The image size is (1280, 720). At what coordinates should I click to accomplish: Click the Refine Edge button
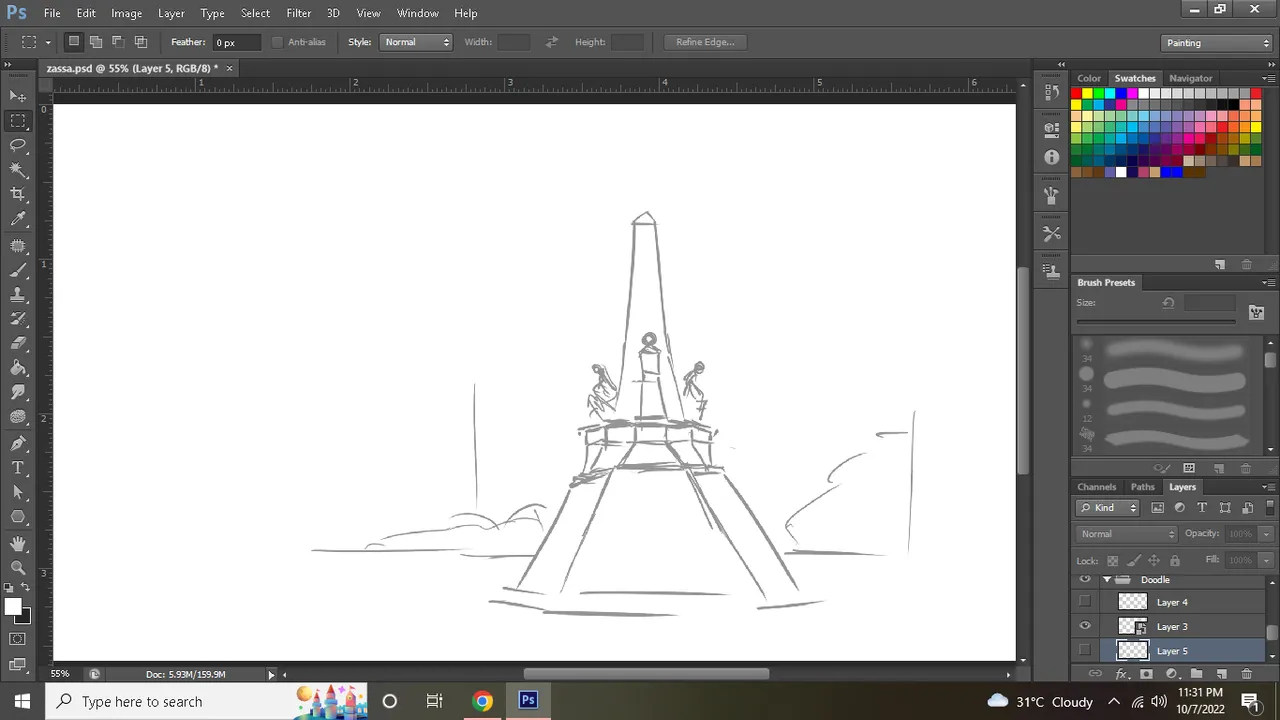[705, 42]
